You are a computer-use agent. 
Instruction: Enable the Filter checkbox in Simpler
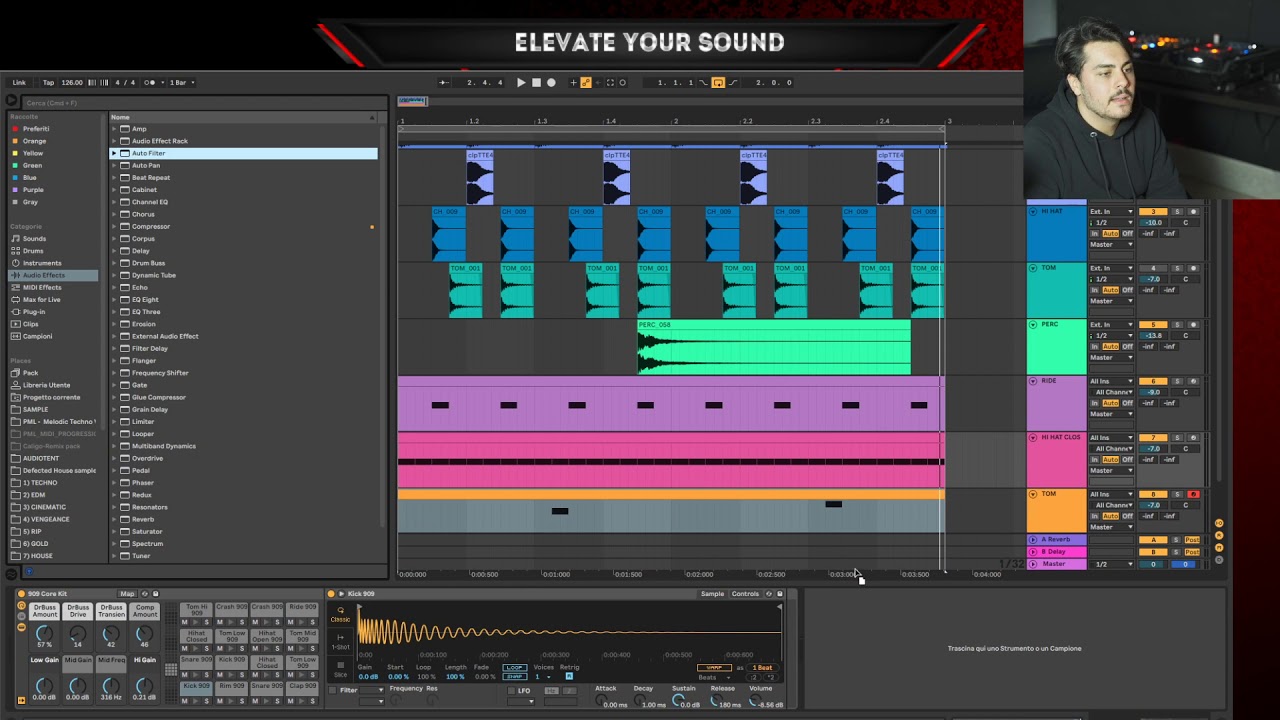[334, 690]
